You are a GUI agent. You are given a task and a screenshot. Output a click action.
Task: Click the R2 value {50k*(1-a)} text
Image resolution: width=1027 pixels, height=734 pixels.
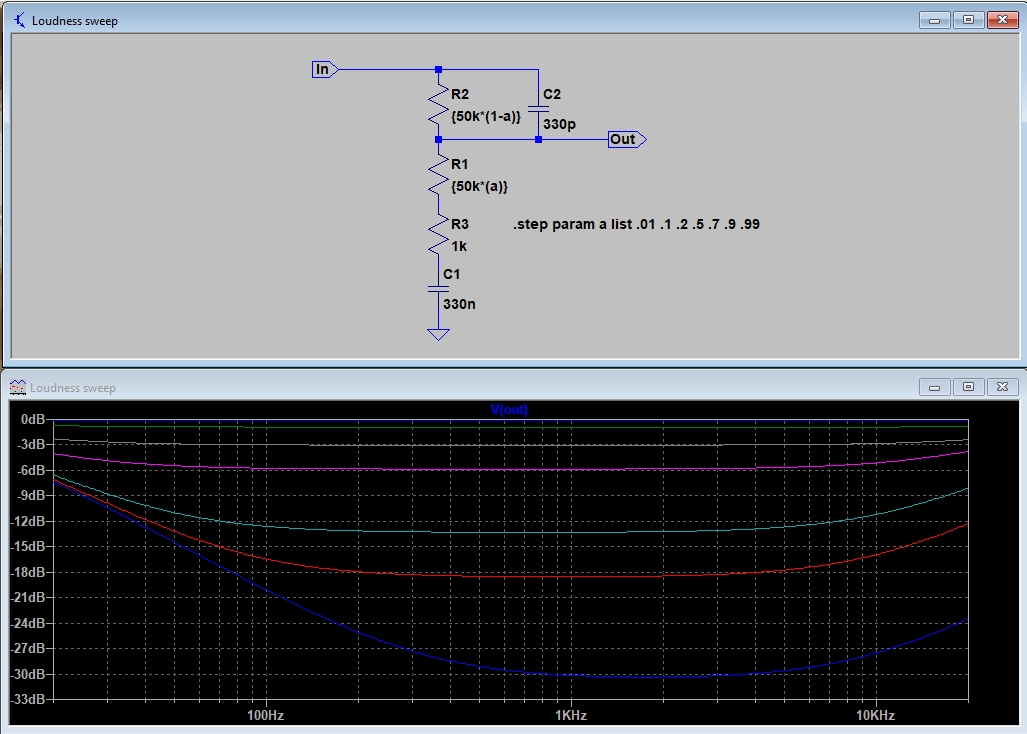(486, 117)
